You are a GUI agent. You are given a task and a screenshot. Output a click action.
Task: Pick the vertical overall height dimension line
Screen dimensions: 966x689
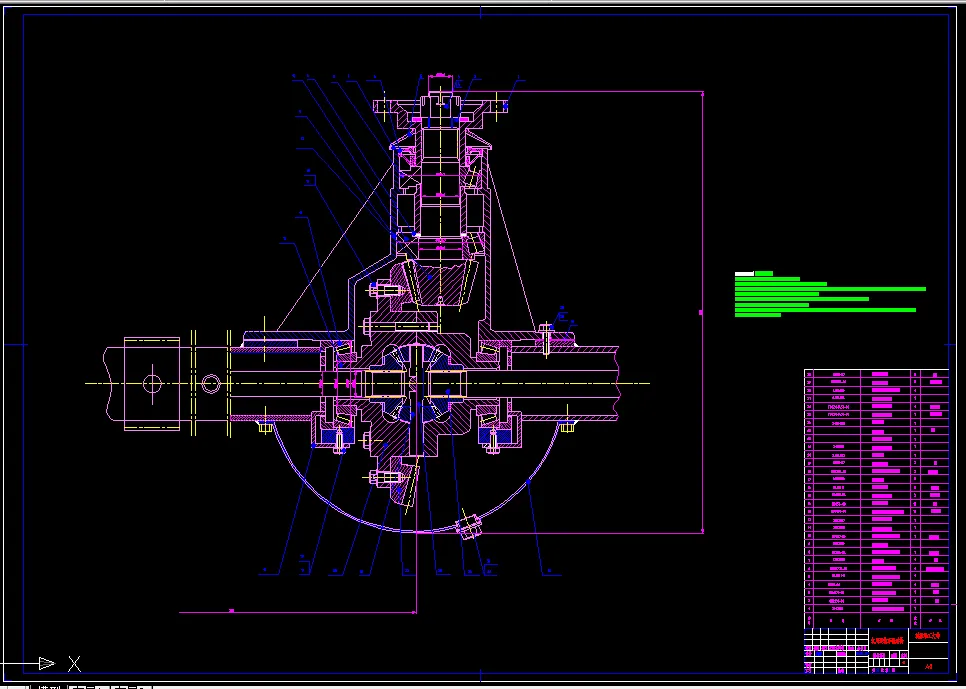point(703,312)
